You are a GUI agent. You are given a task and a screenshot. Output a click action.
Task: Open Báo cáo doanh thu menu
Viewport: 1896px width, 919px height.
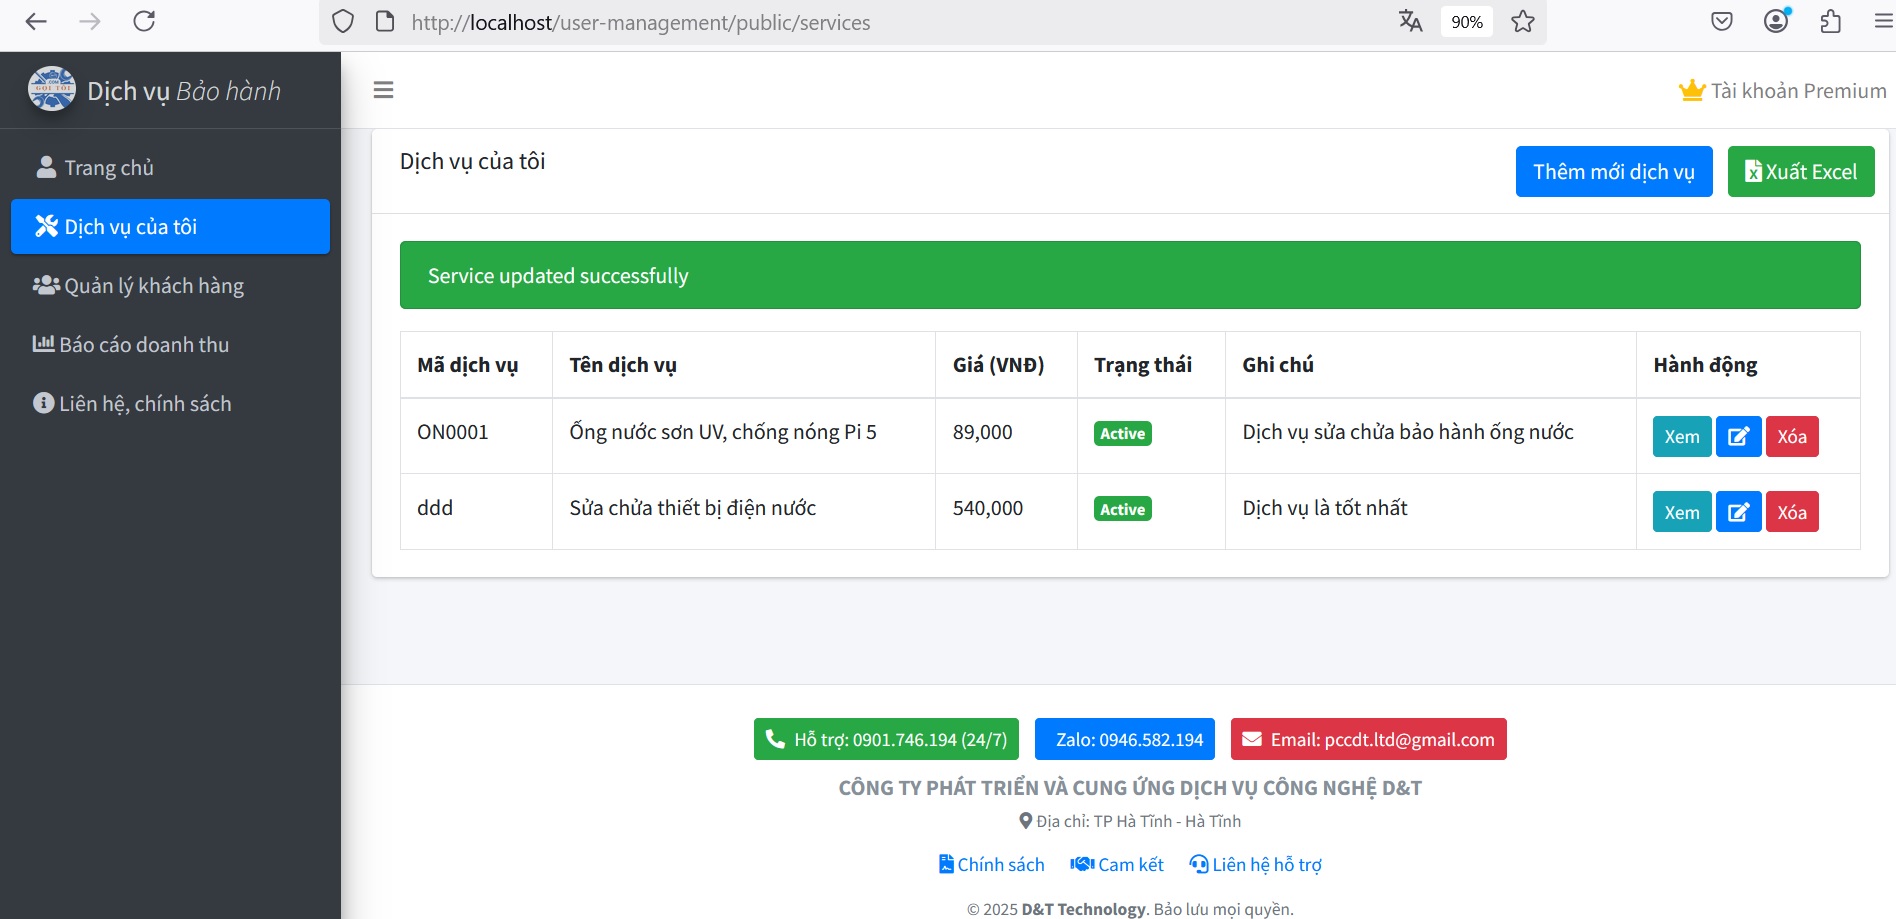point(144,345)
